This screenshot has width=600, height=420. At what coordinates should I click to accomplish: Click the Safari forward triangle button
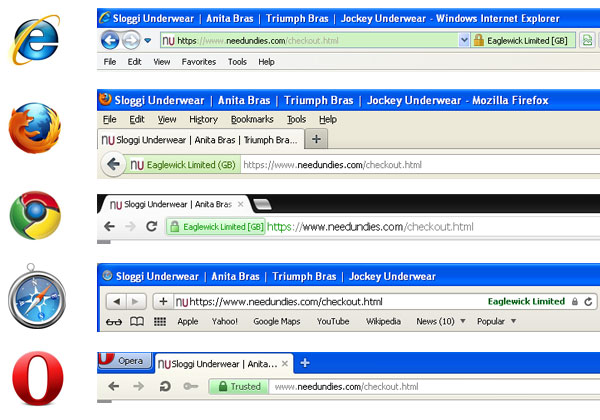click(135, 301)
